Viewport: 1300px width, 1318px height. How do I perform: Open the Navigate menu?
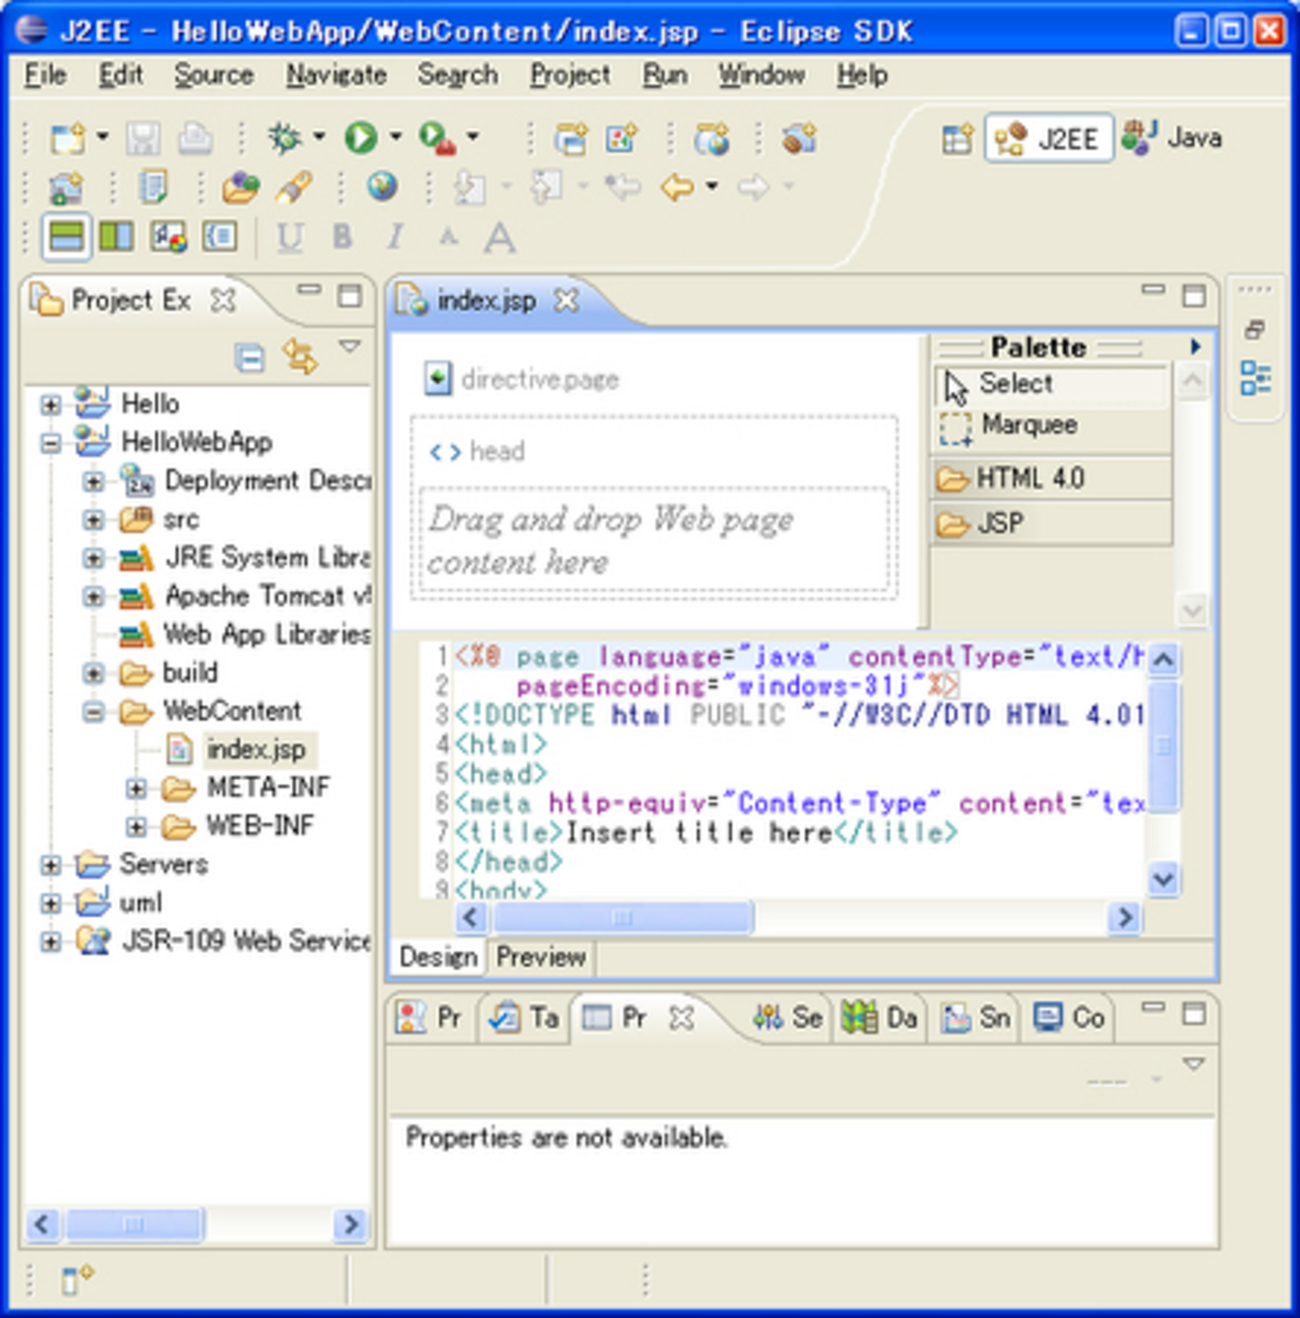(x=336, y=75)
